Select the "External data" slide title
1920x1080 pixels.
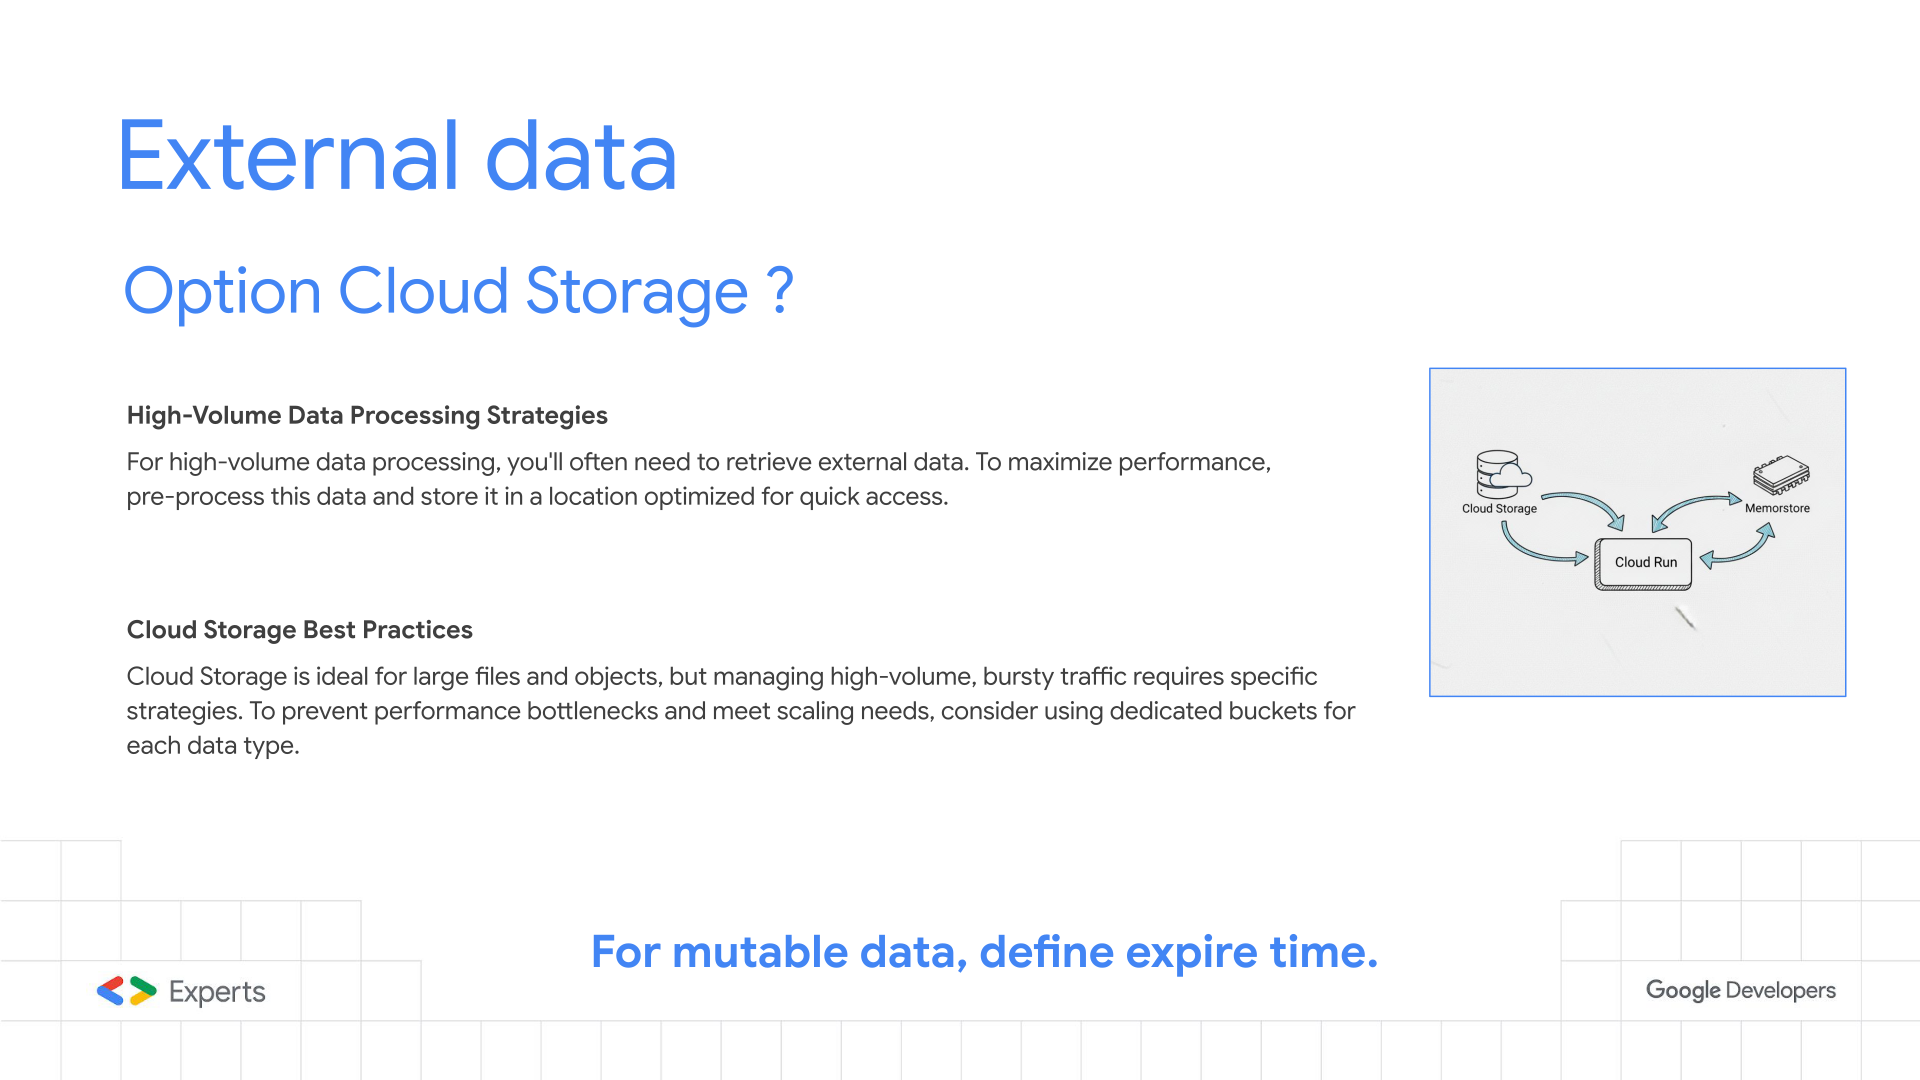coord(397,157)
